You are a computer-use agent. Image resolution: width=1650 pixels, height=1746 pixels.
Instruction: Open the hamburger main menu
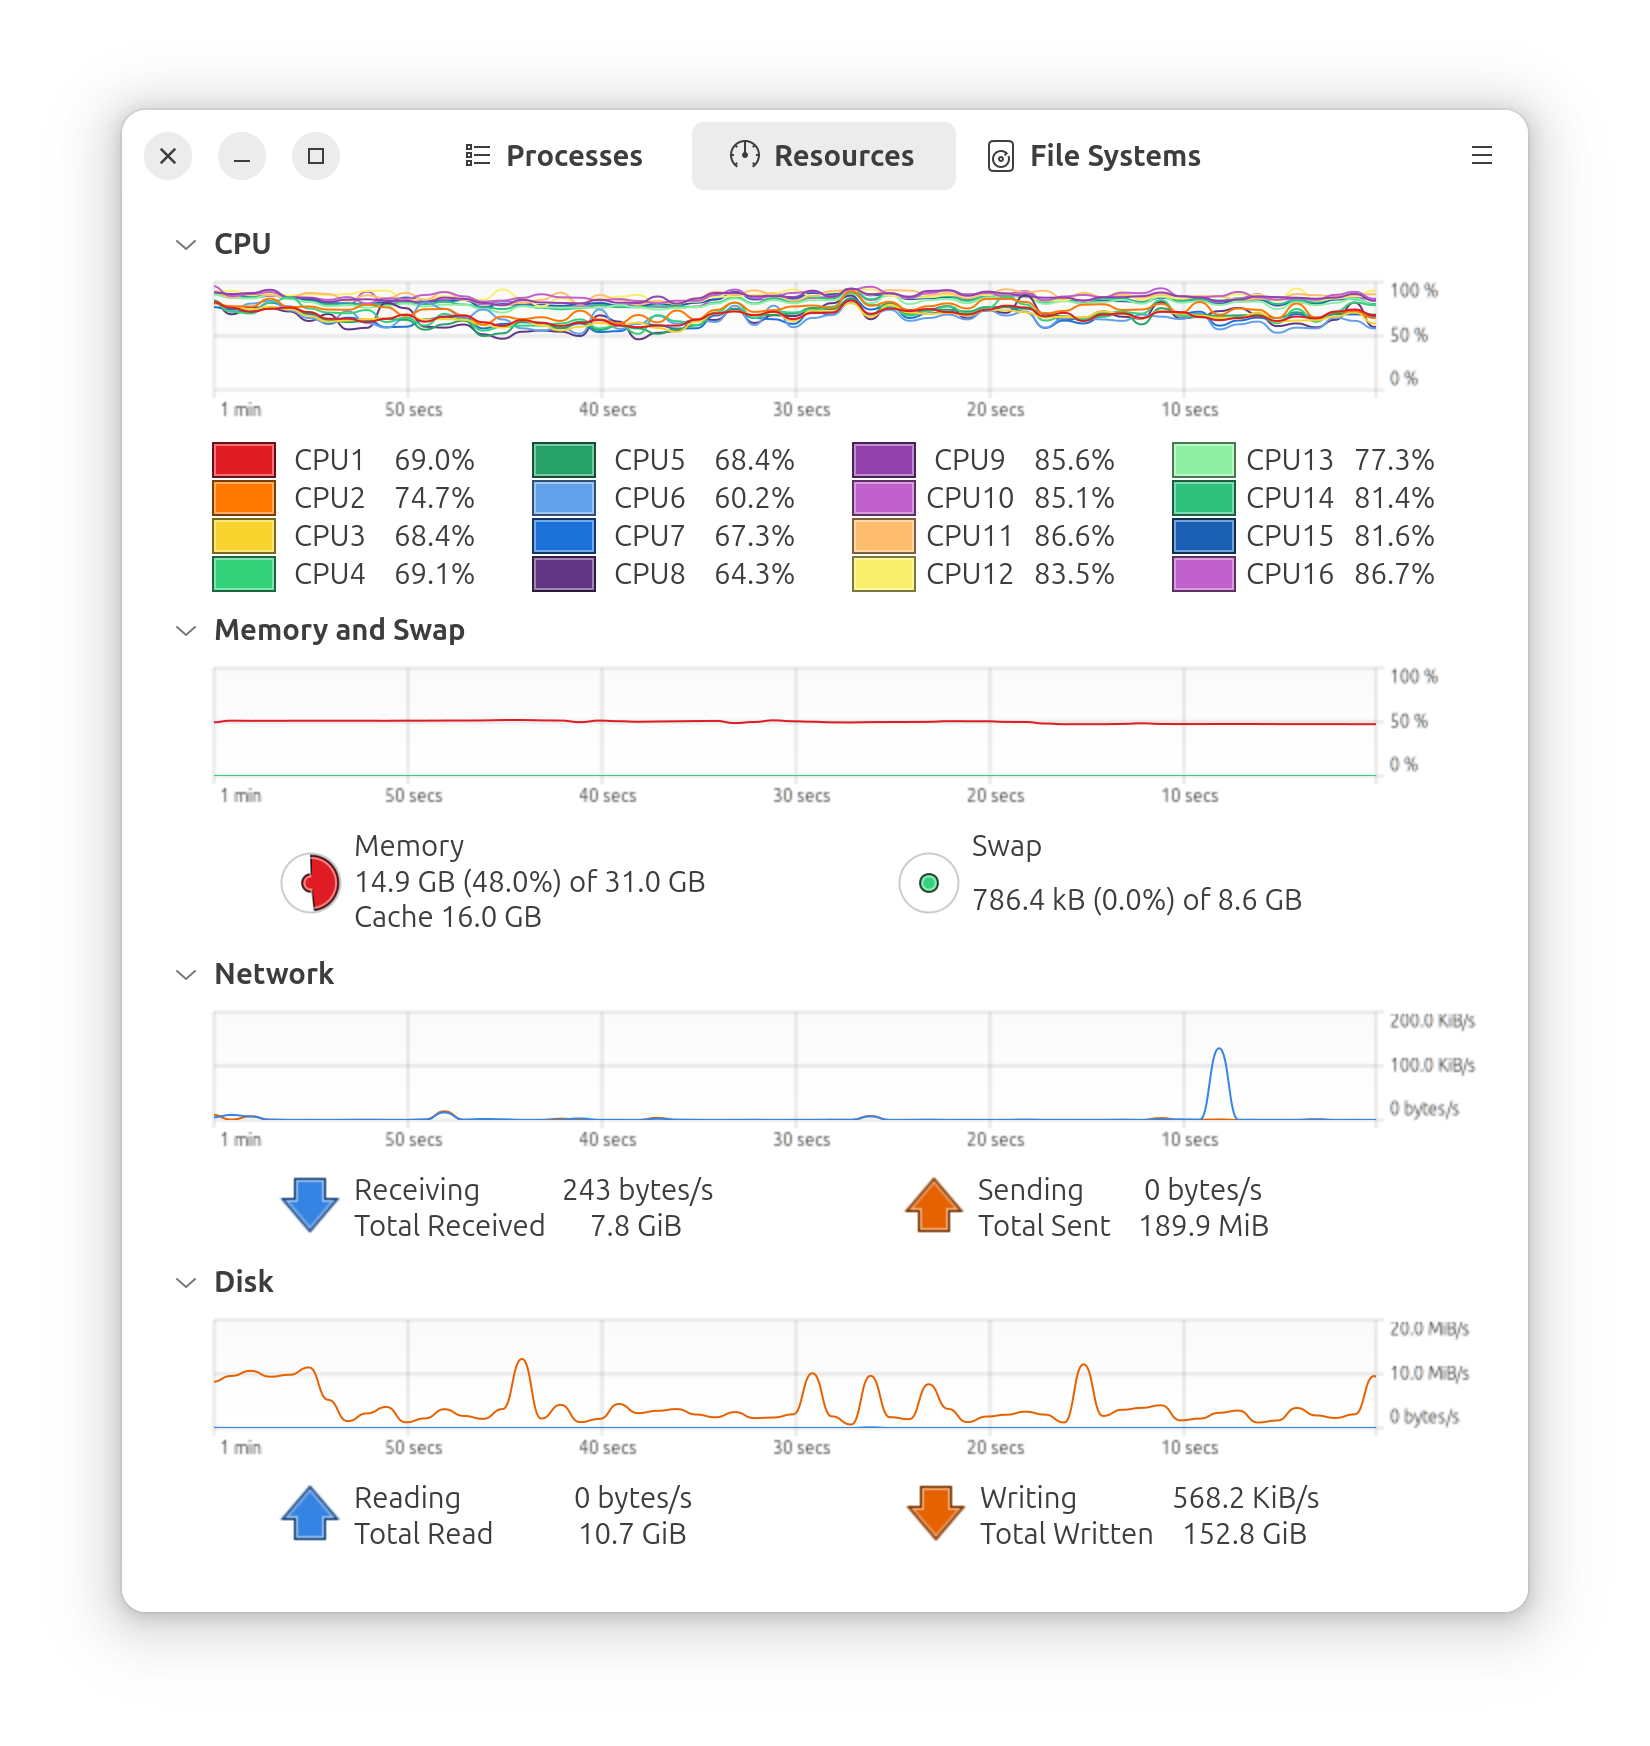(1481, 156)
